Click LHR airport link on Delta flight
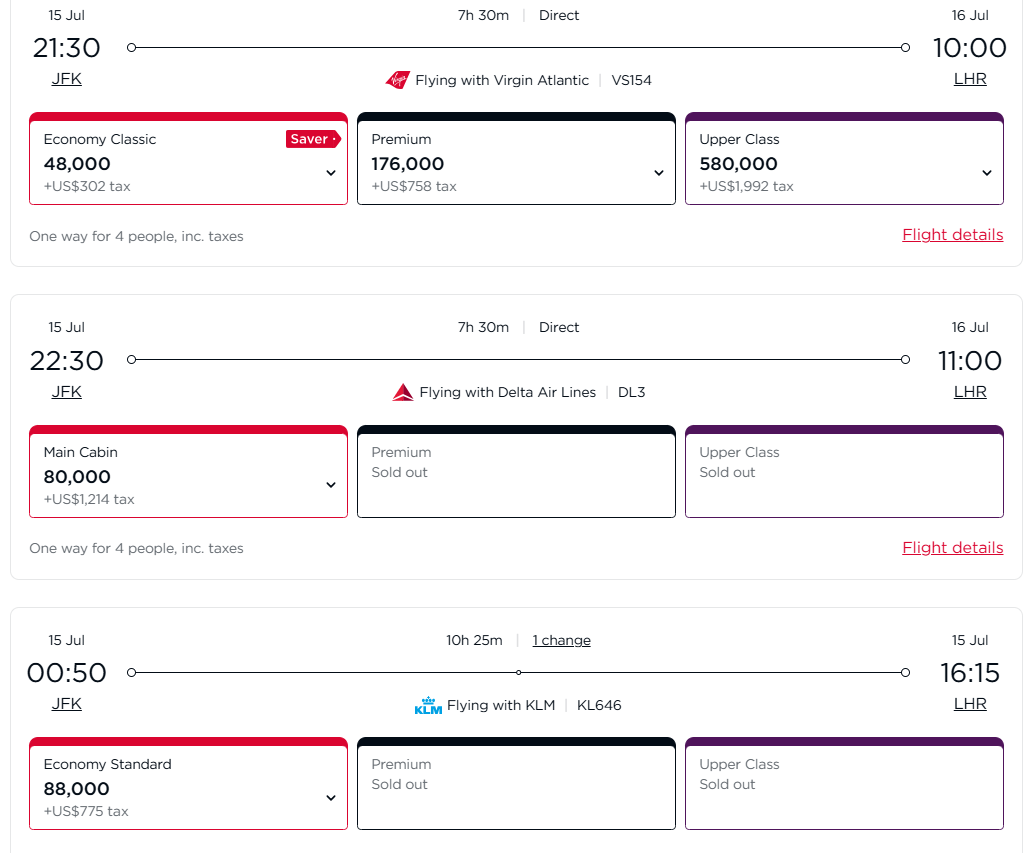 coord(970,391)
